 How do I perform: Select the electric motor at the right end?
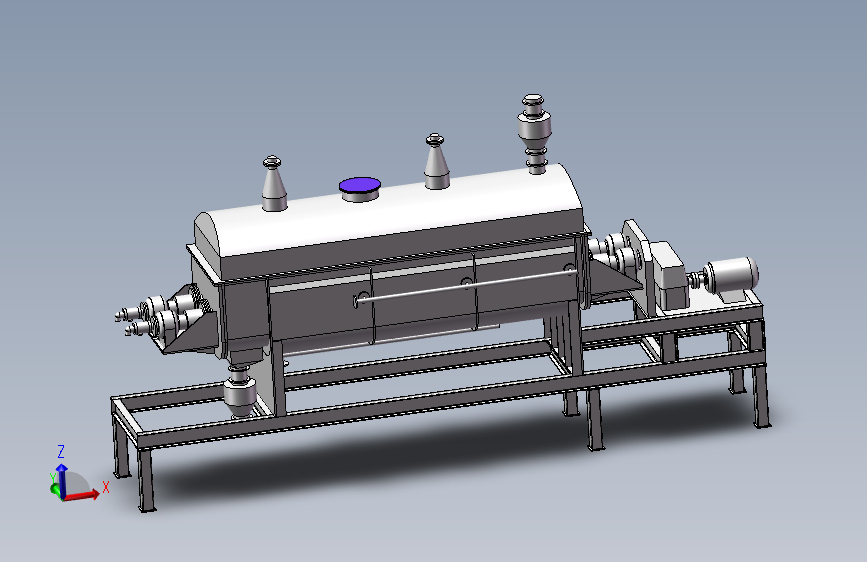(731, 276)
